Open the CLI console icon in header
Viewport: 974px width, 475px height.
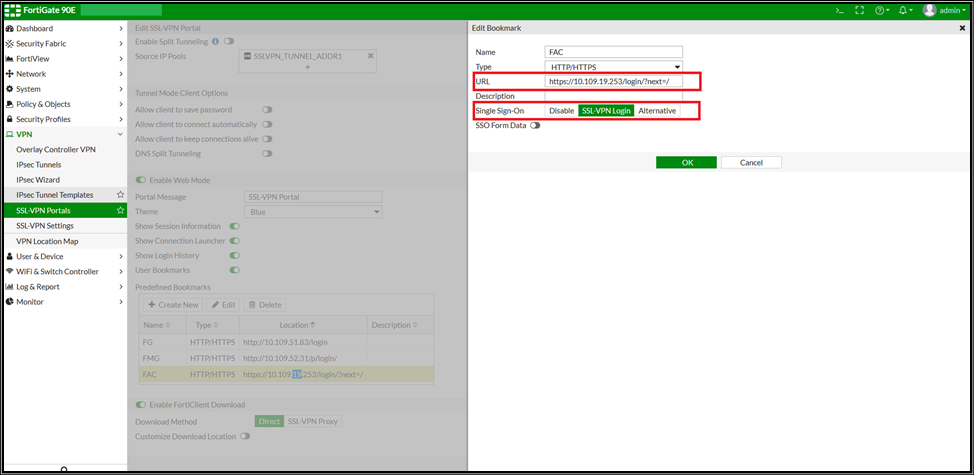[840, 10]
